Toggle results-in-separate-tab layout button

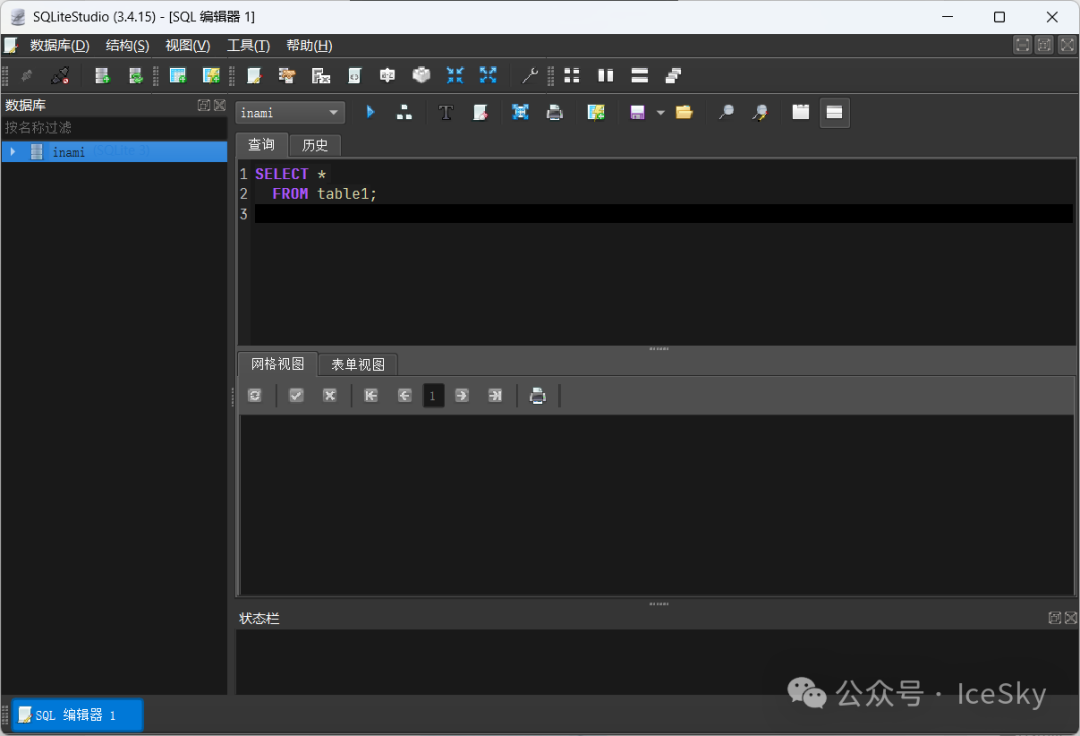click(x=800, y=113)
